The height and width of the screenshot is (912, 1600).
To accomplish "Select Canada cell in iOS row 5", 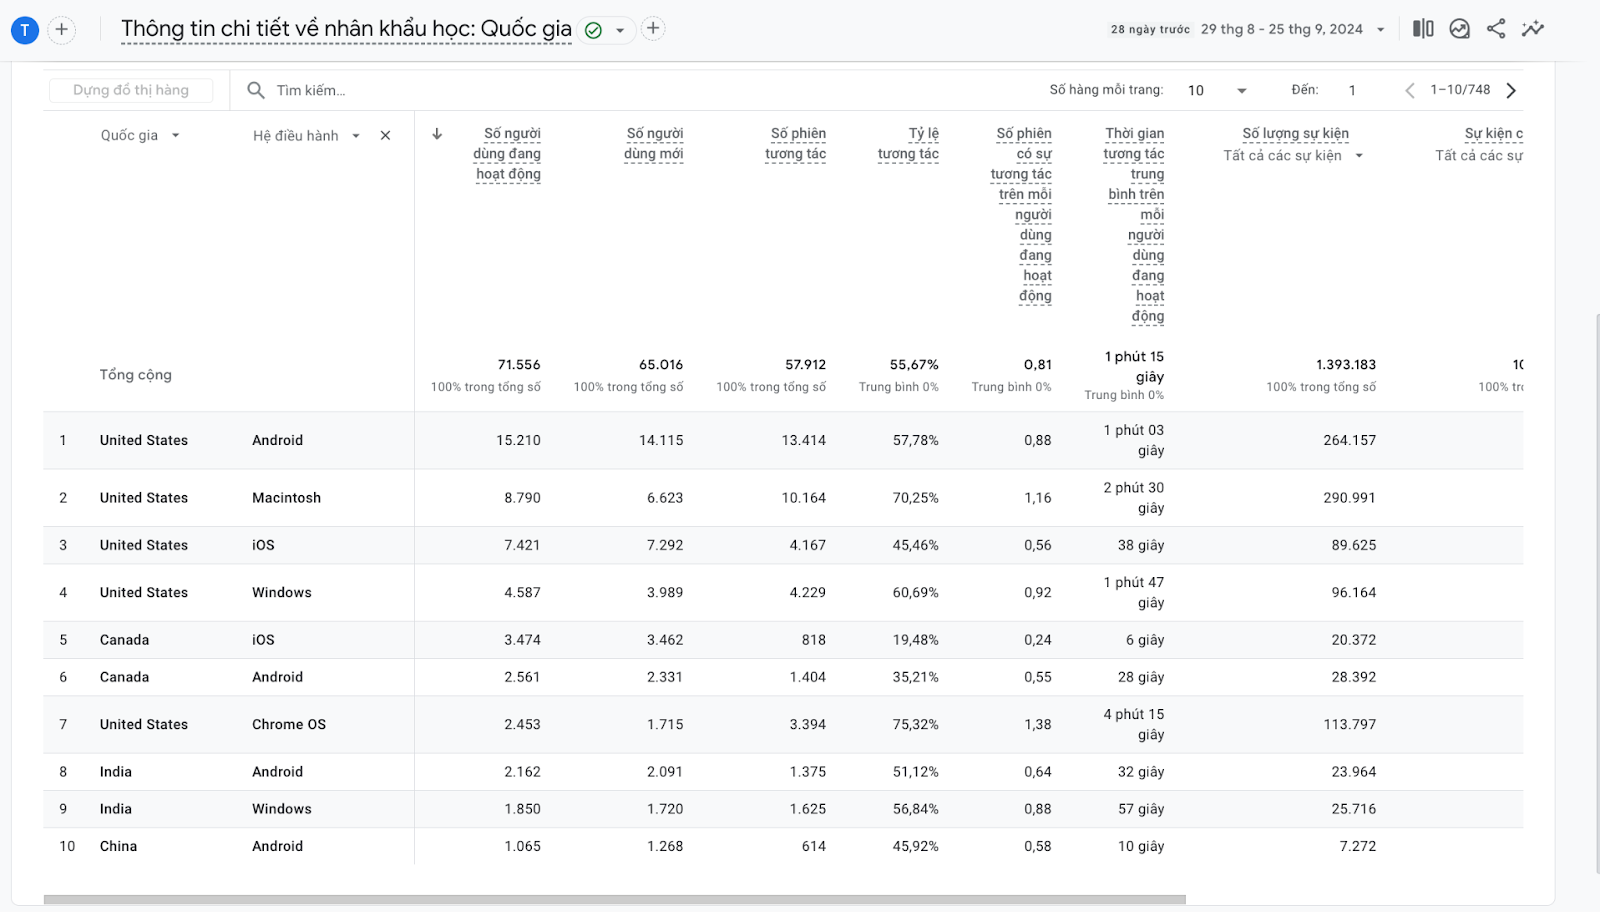I will point(124,640).
